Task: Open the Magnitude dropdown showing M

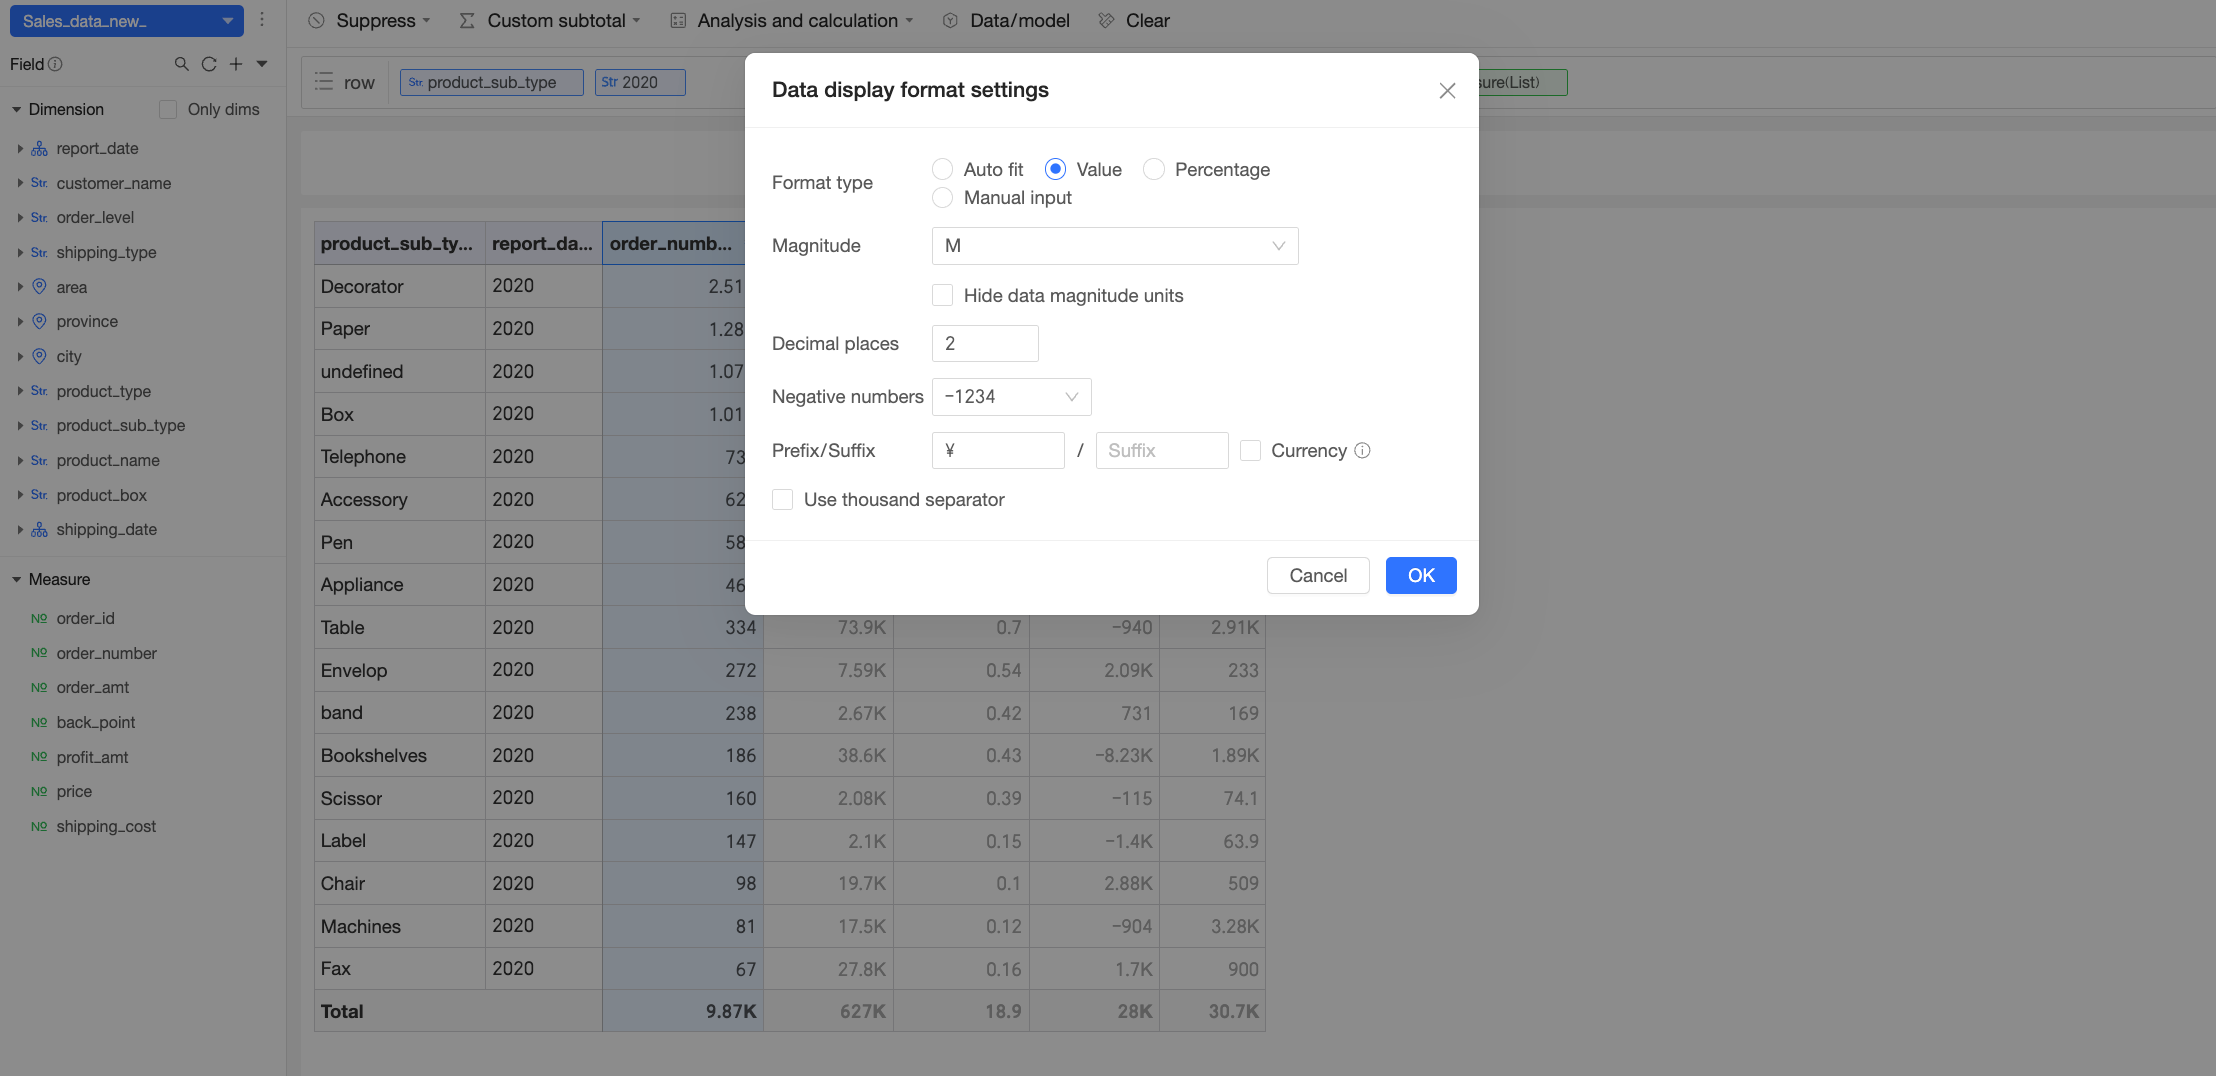Action: [x=1115, y=246]
